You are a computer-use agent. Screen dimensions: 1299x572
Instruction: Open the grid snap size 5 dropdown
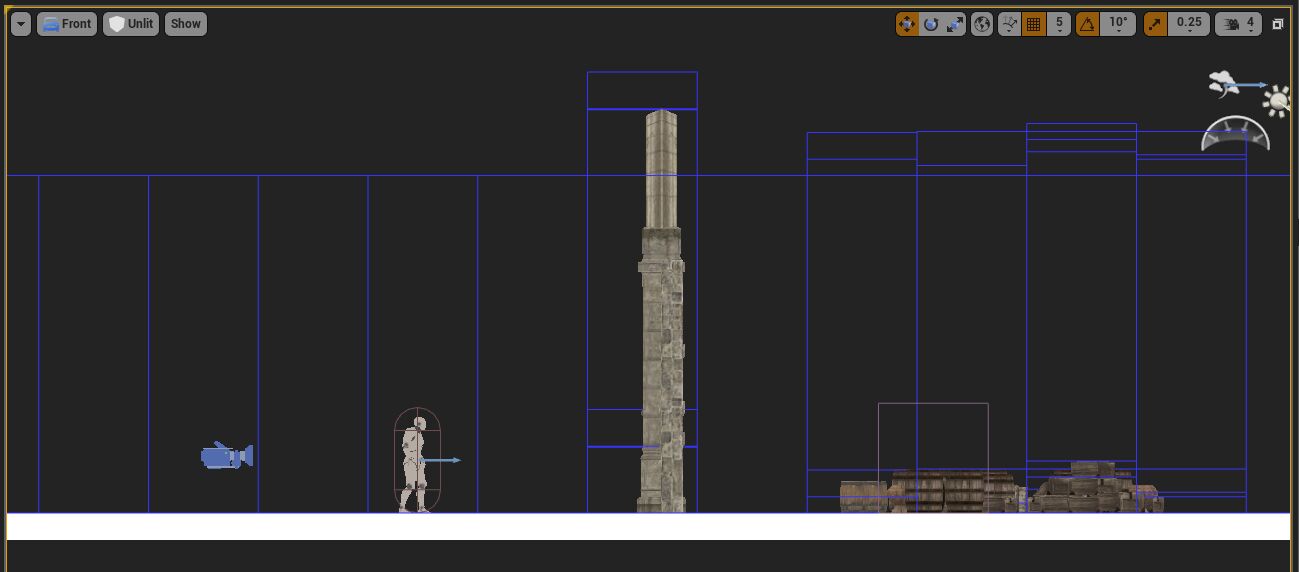1059,24
